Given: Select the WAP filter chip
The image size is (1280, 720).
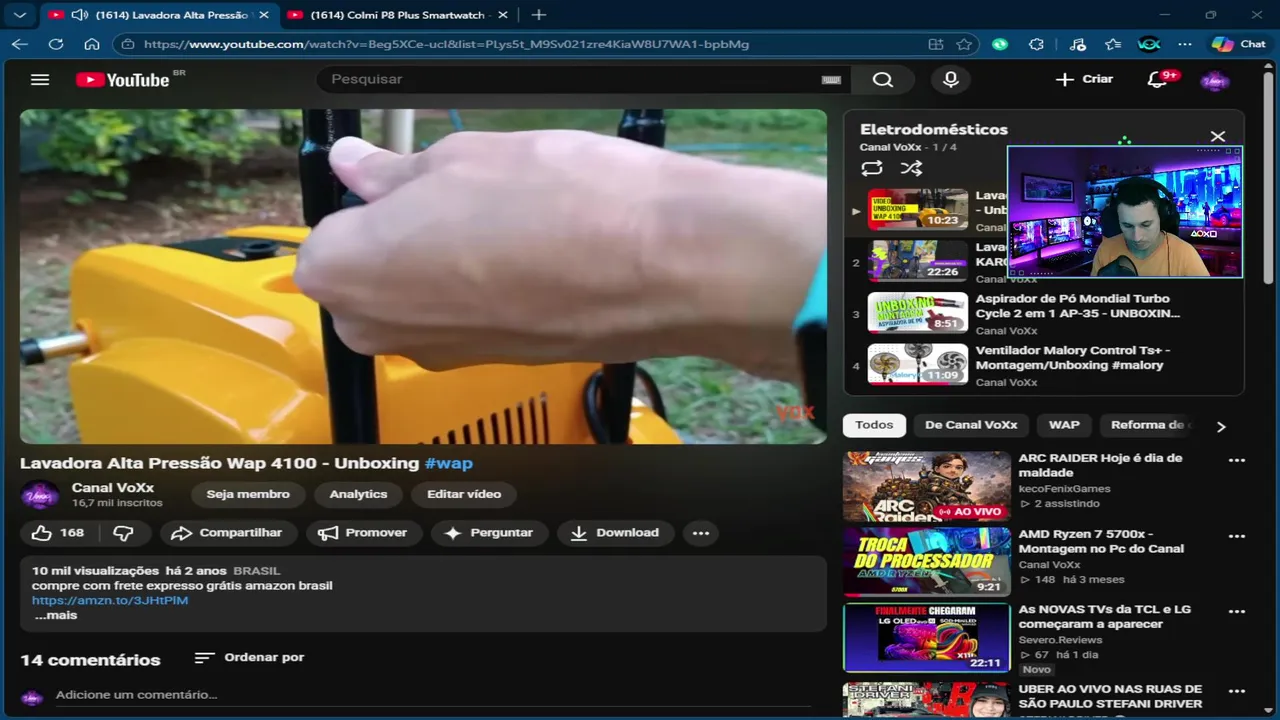Looking at the screenshot, I should tap(1064, 425).
